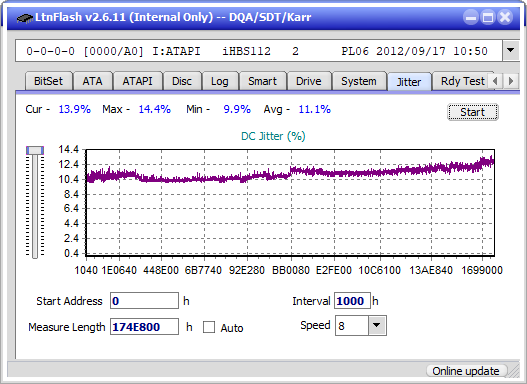This screenshot has height=384, width=527.
Task: Expand the drive selection dropdown
Action: (511, 51)
